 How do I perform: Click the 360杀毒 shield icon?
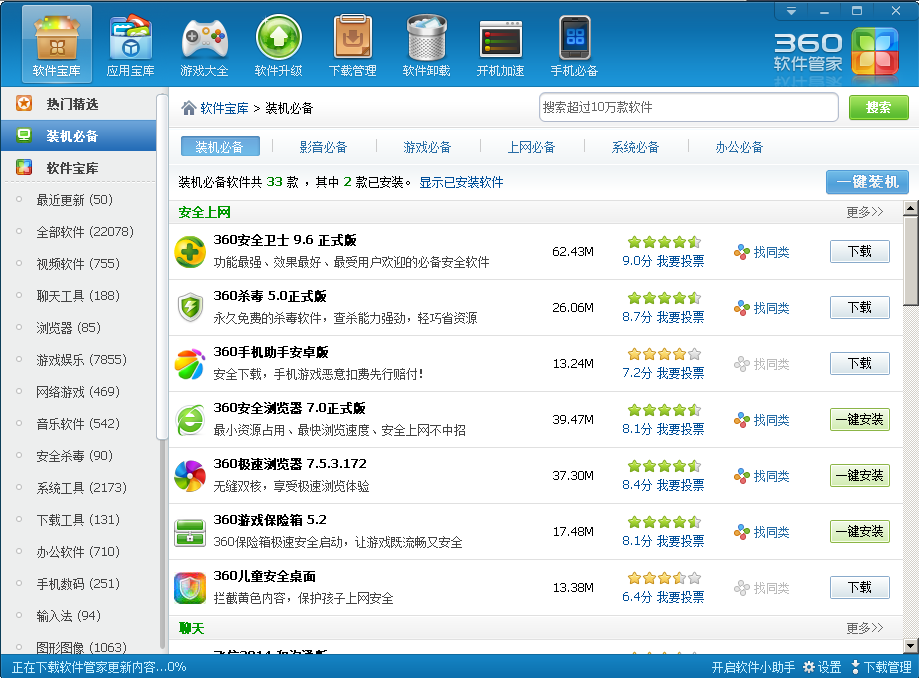click(190, 308)
